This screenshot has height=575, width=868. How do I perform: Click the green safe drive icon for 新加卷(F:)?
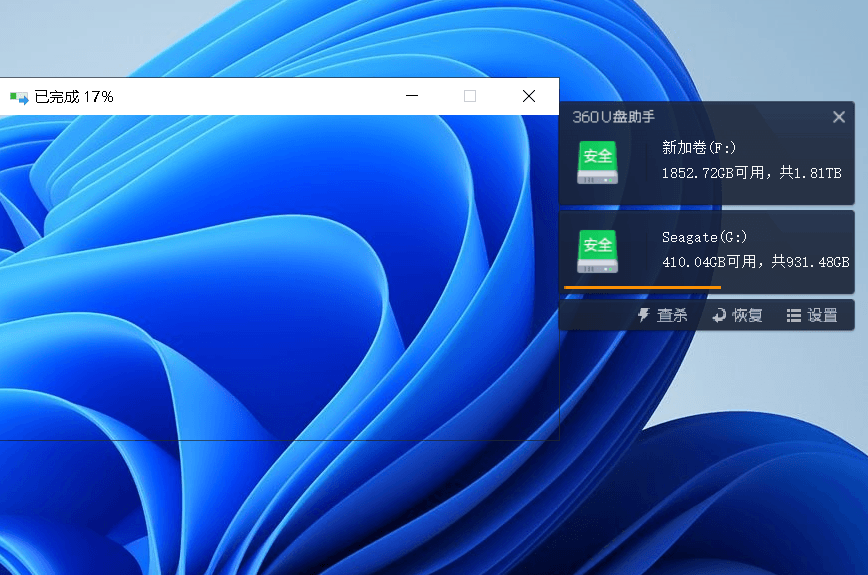pos(597,162)
